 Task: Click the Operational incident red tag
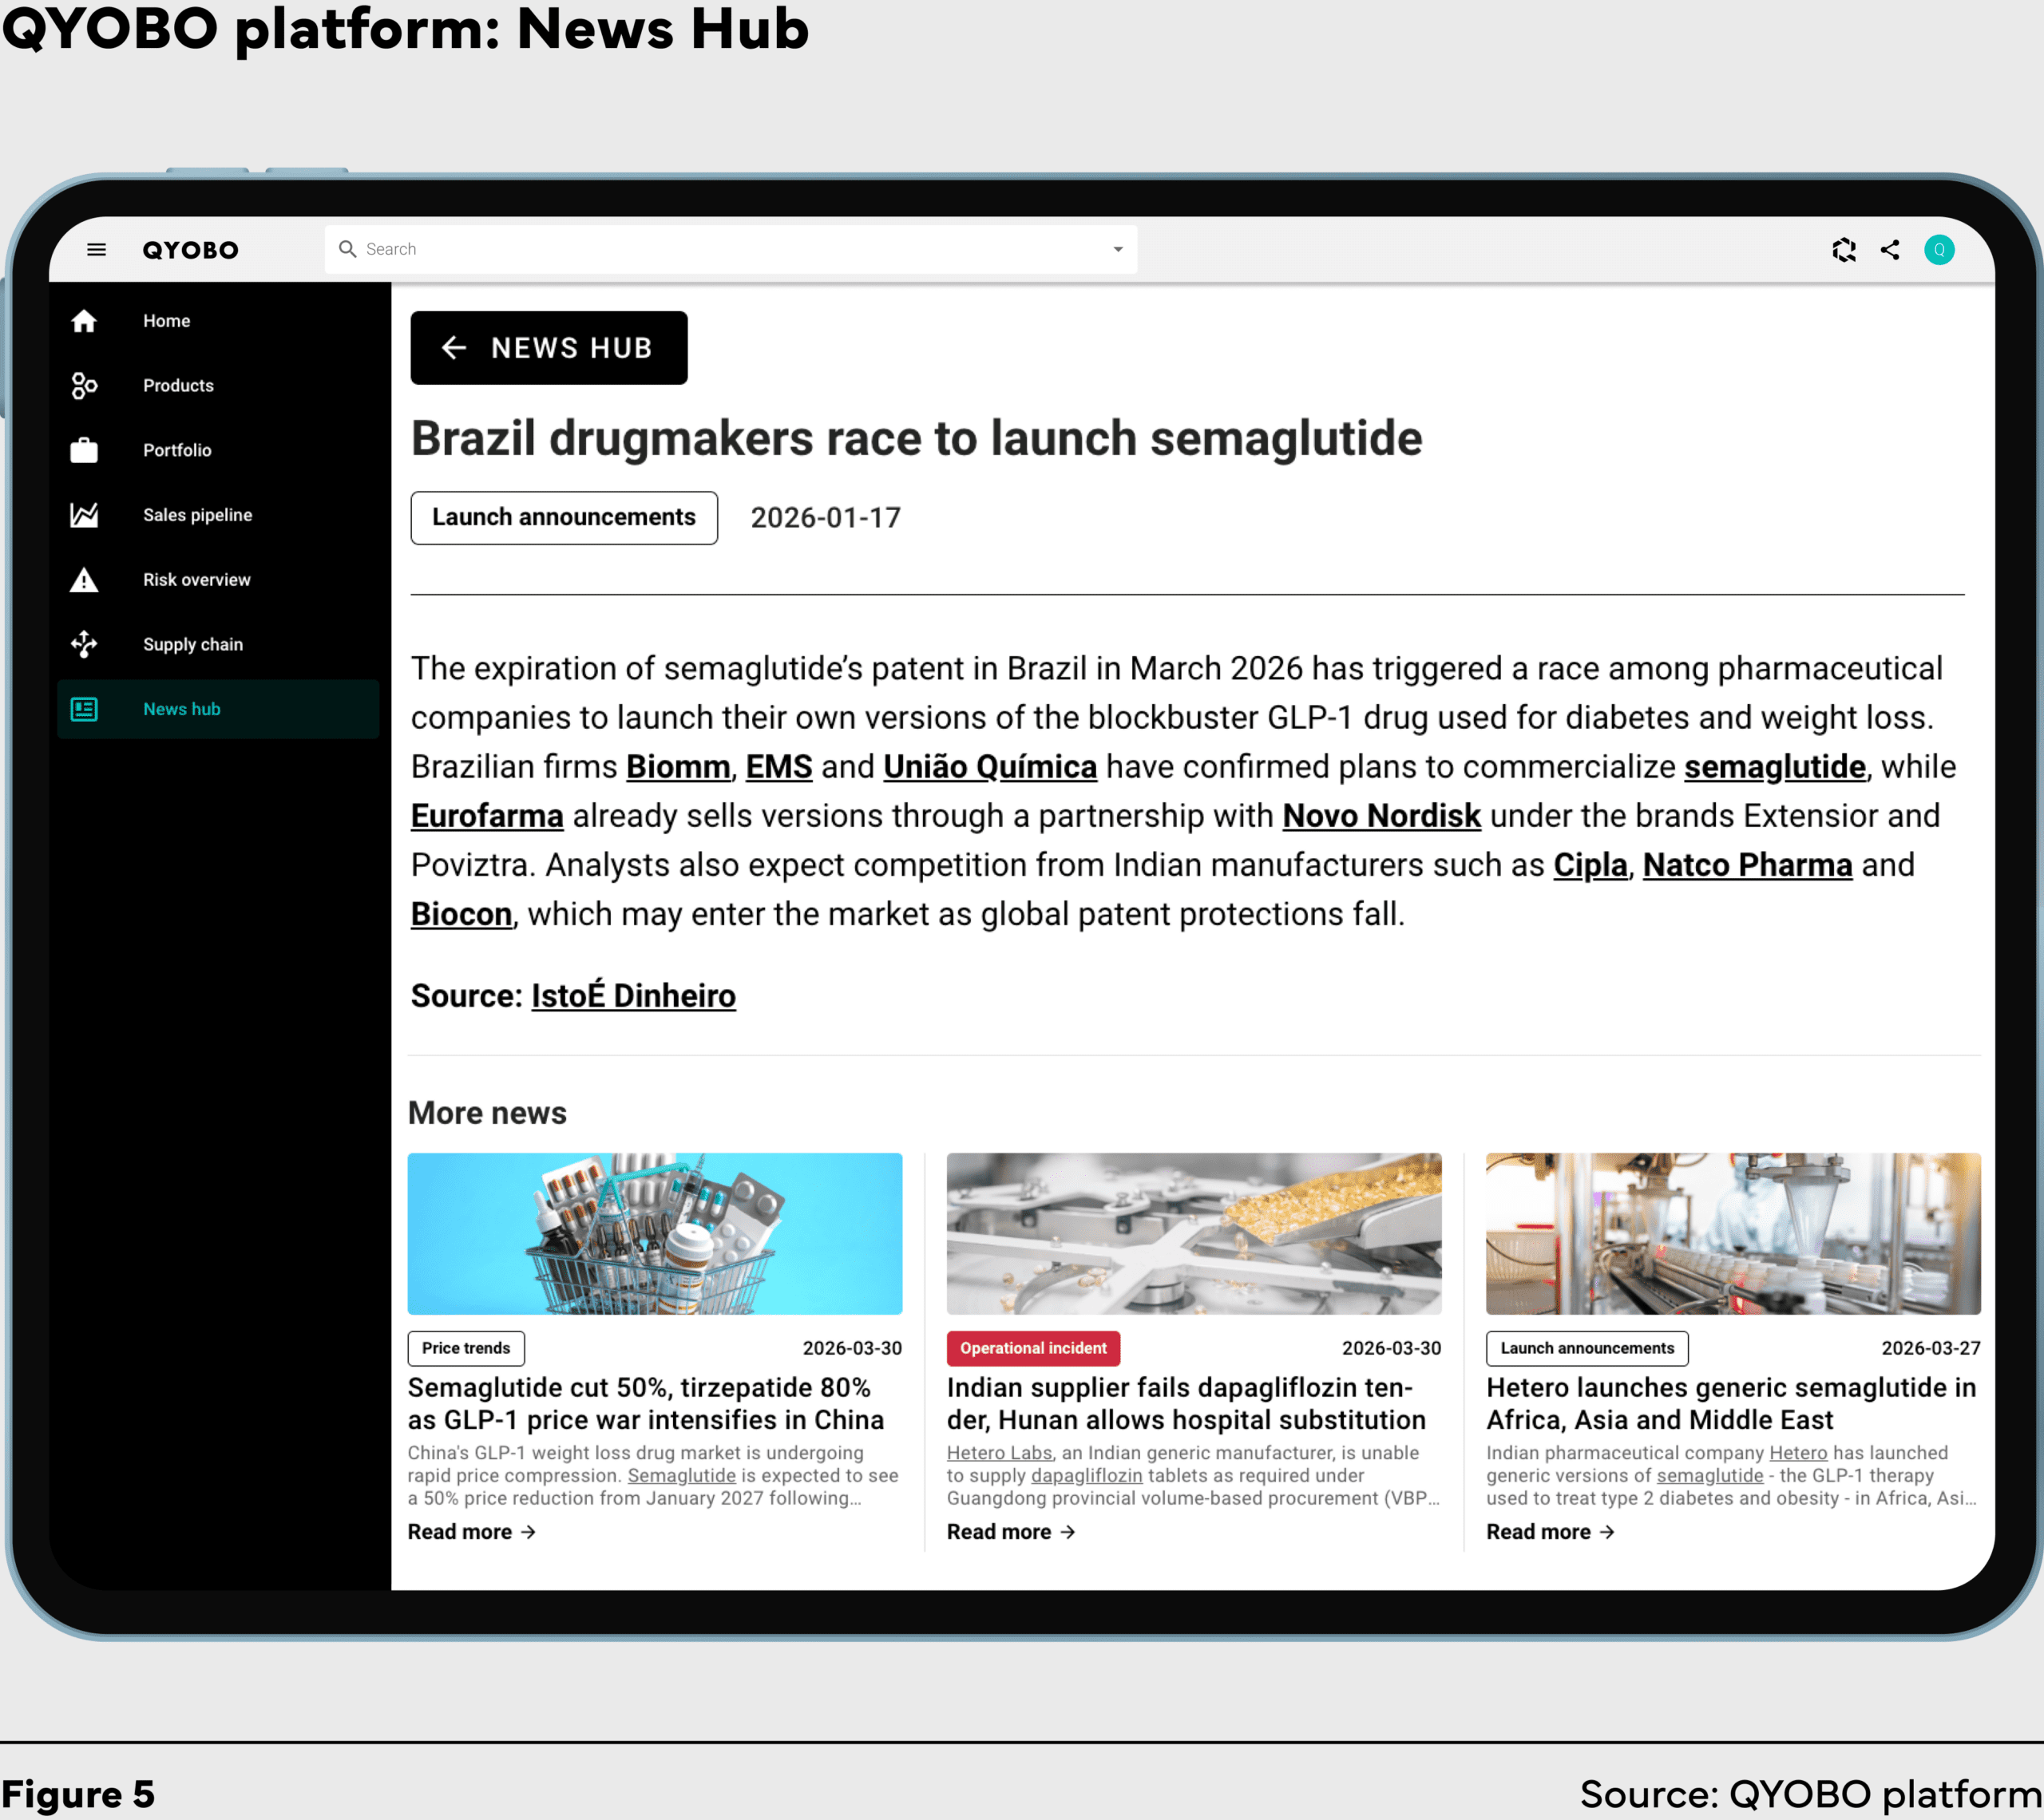click(1032, 1348)
